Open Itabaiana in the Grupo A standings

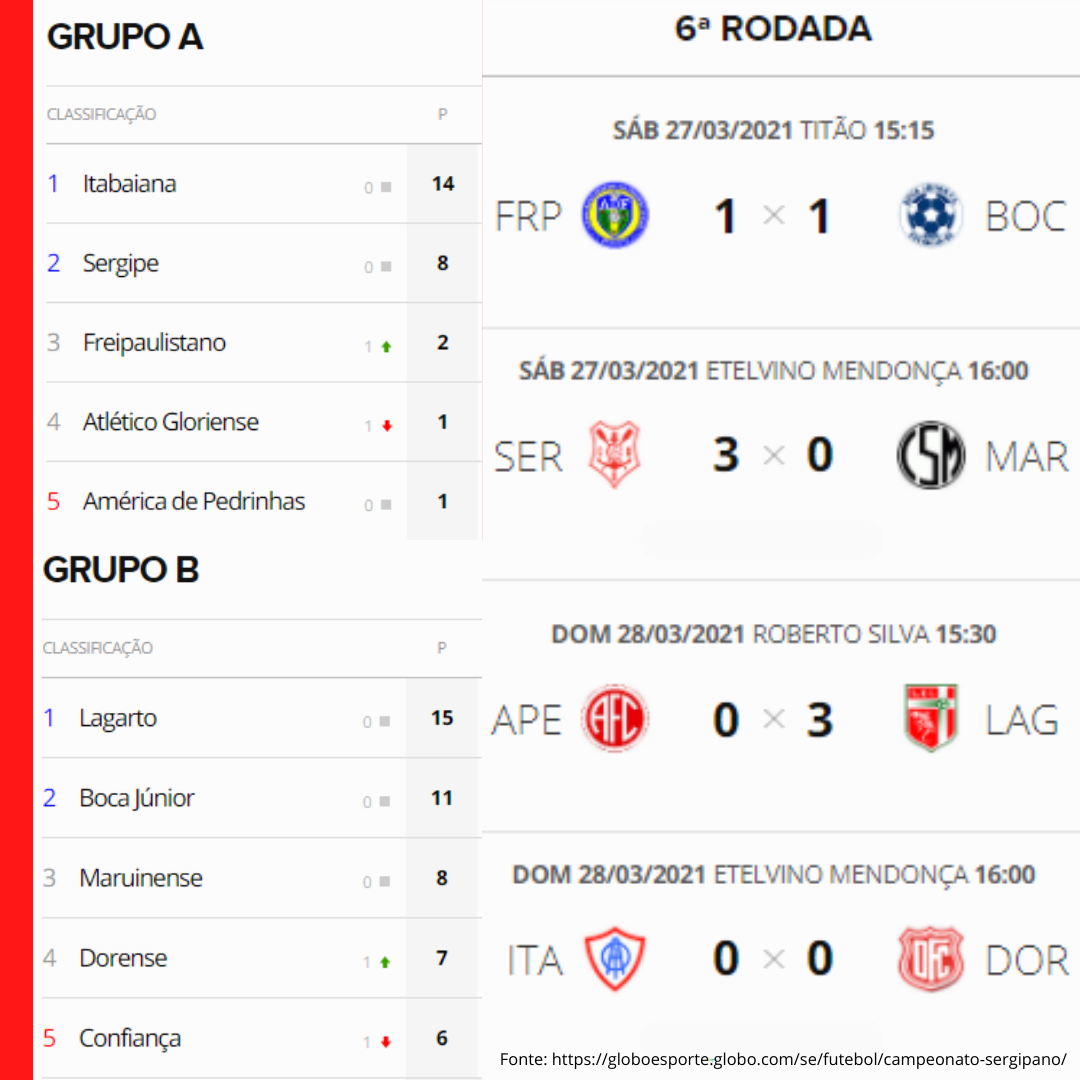(x=129, y=184)
